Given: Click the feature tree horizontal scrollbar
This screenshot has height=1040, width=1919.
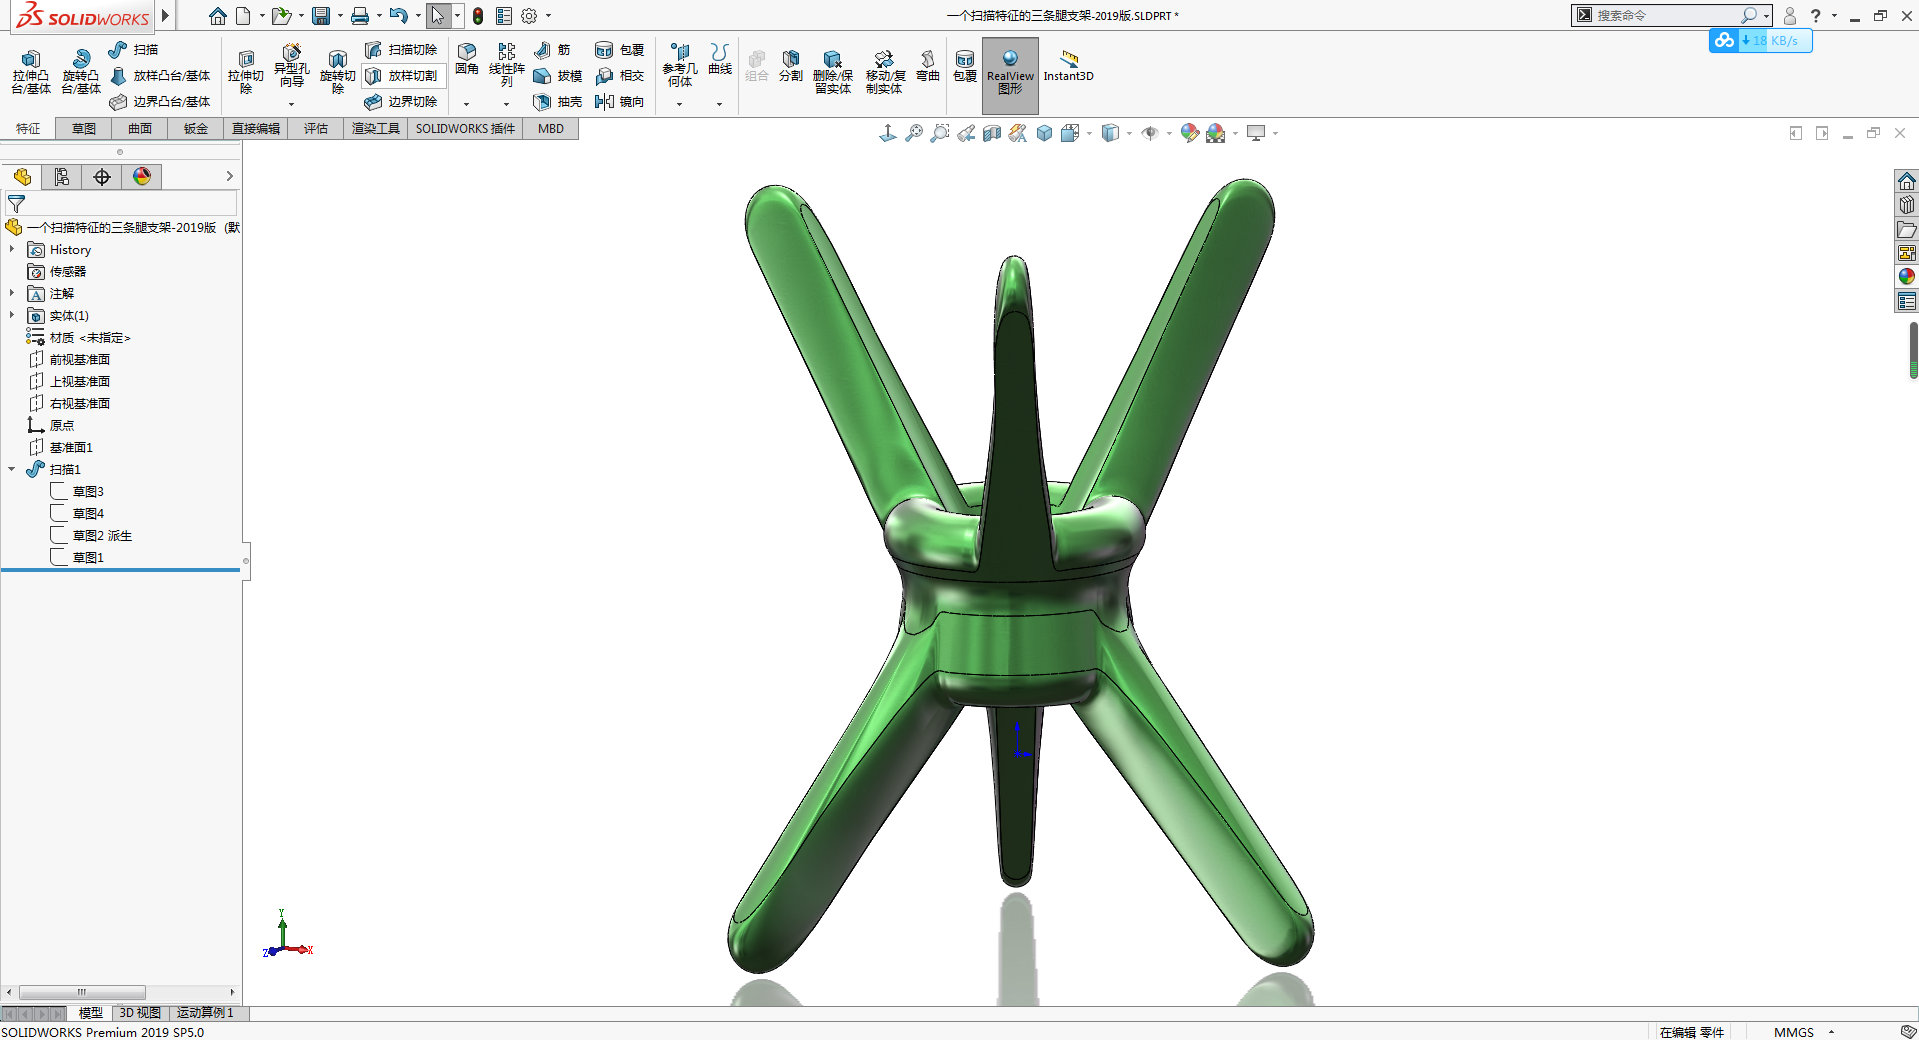Looking at the screenshot, I should [x=82, y=992].
